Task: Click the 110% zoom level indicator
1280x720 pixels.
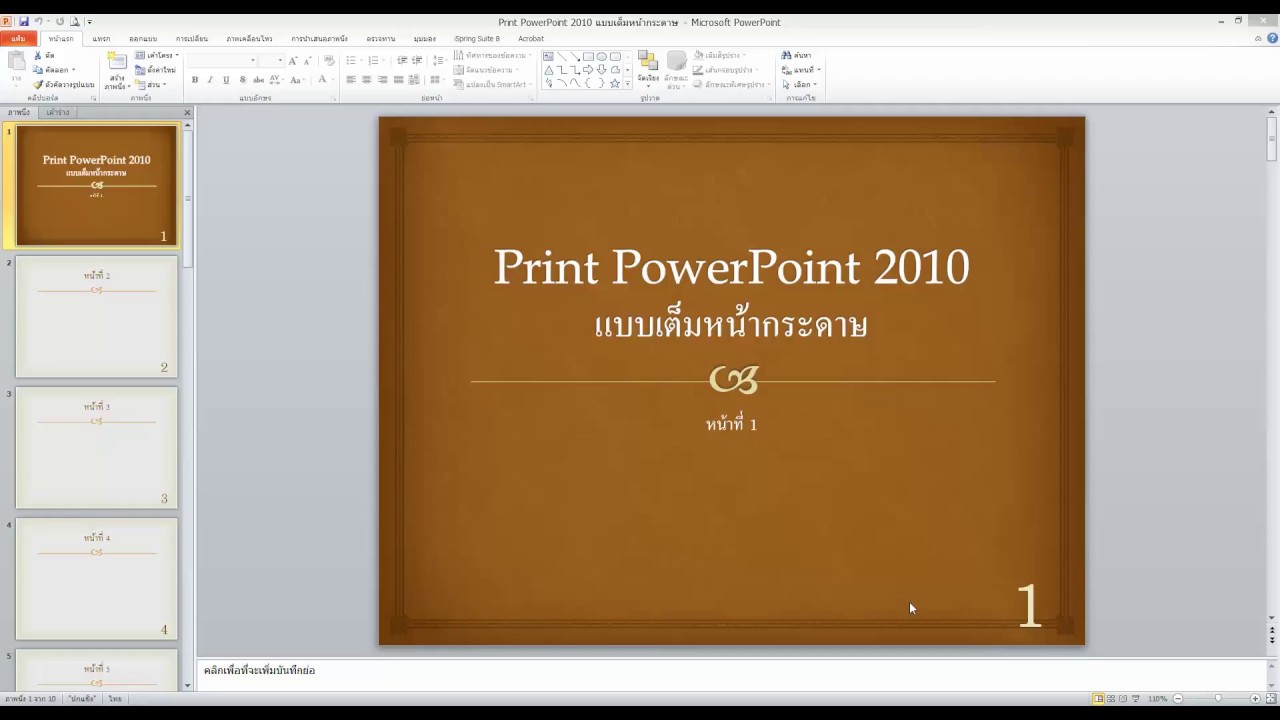Action: tap(1157, 698)
